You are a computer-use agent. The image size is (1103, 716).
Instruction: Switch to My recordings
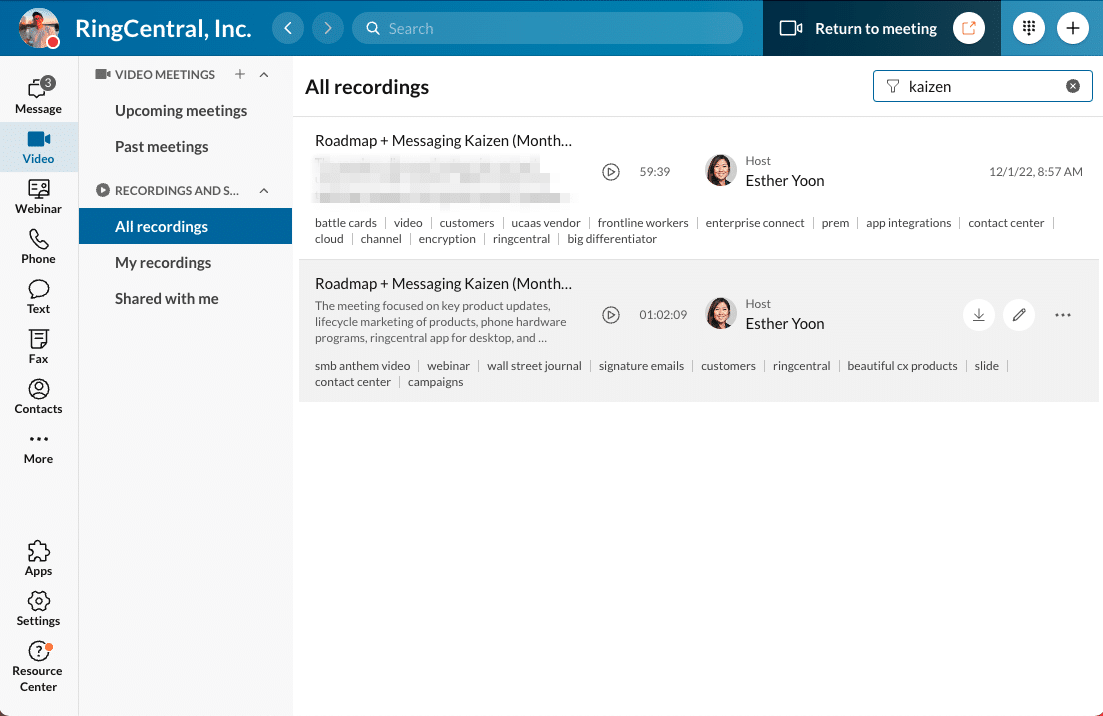163,263
